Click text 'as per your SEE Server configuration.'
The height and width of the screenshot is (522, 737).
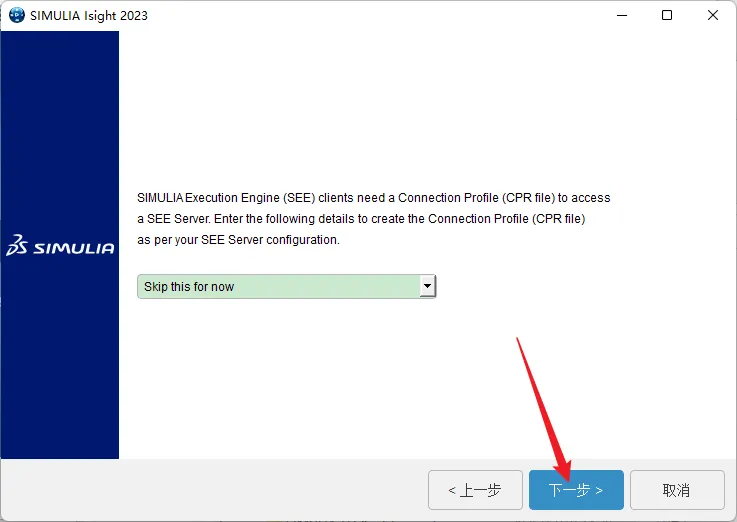[238, 240]
